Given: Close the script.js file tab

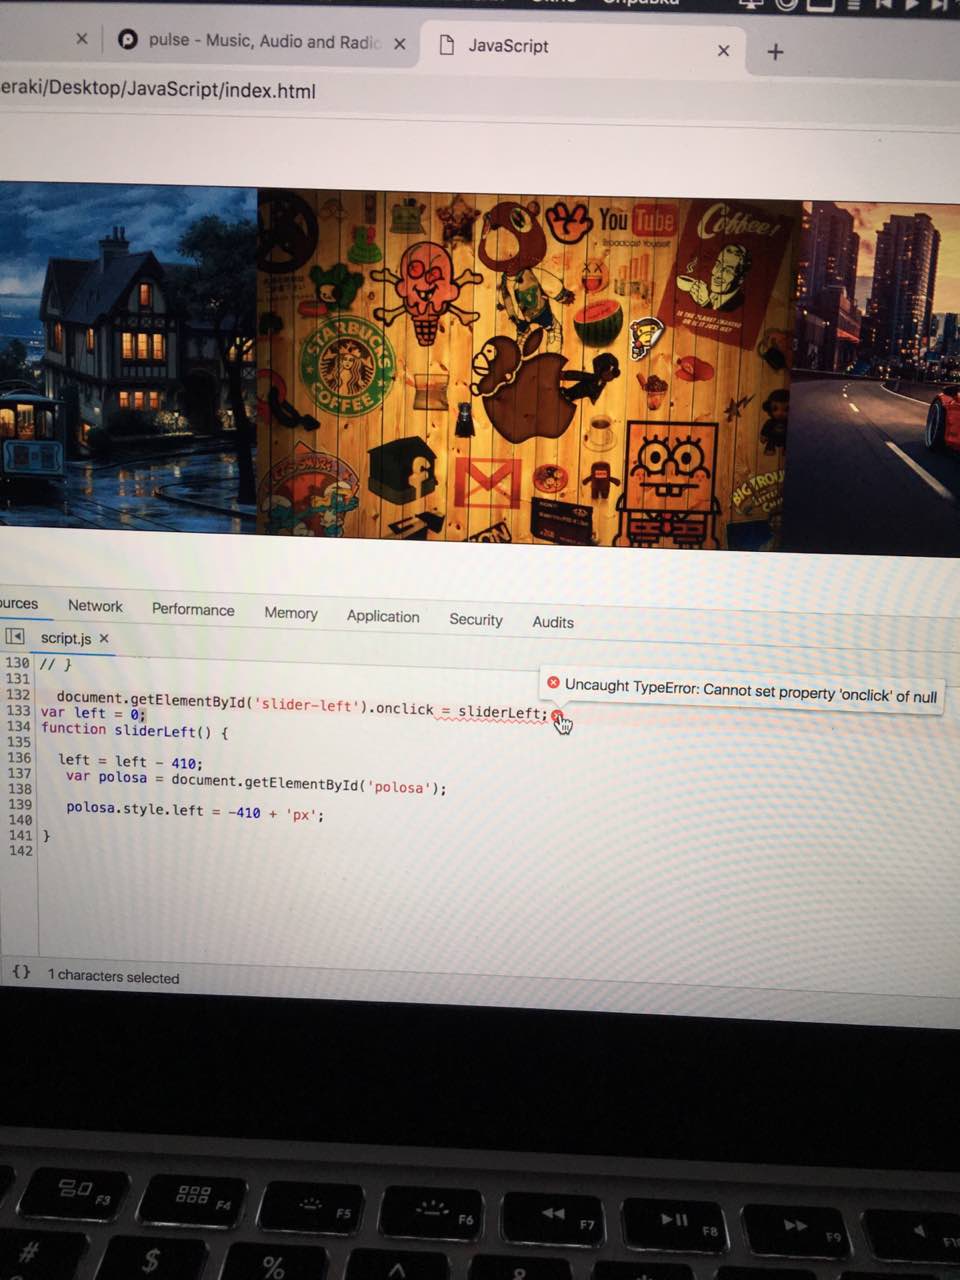Looking at the screenshot, I should click(104, 638).
